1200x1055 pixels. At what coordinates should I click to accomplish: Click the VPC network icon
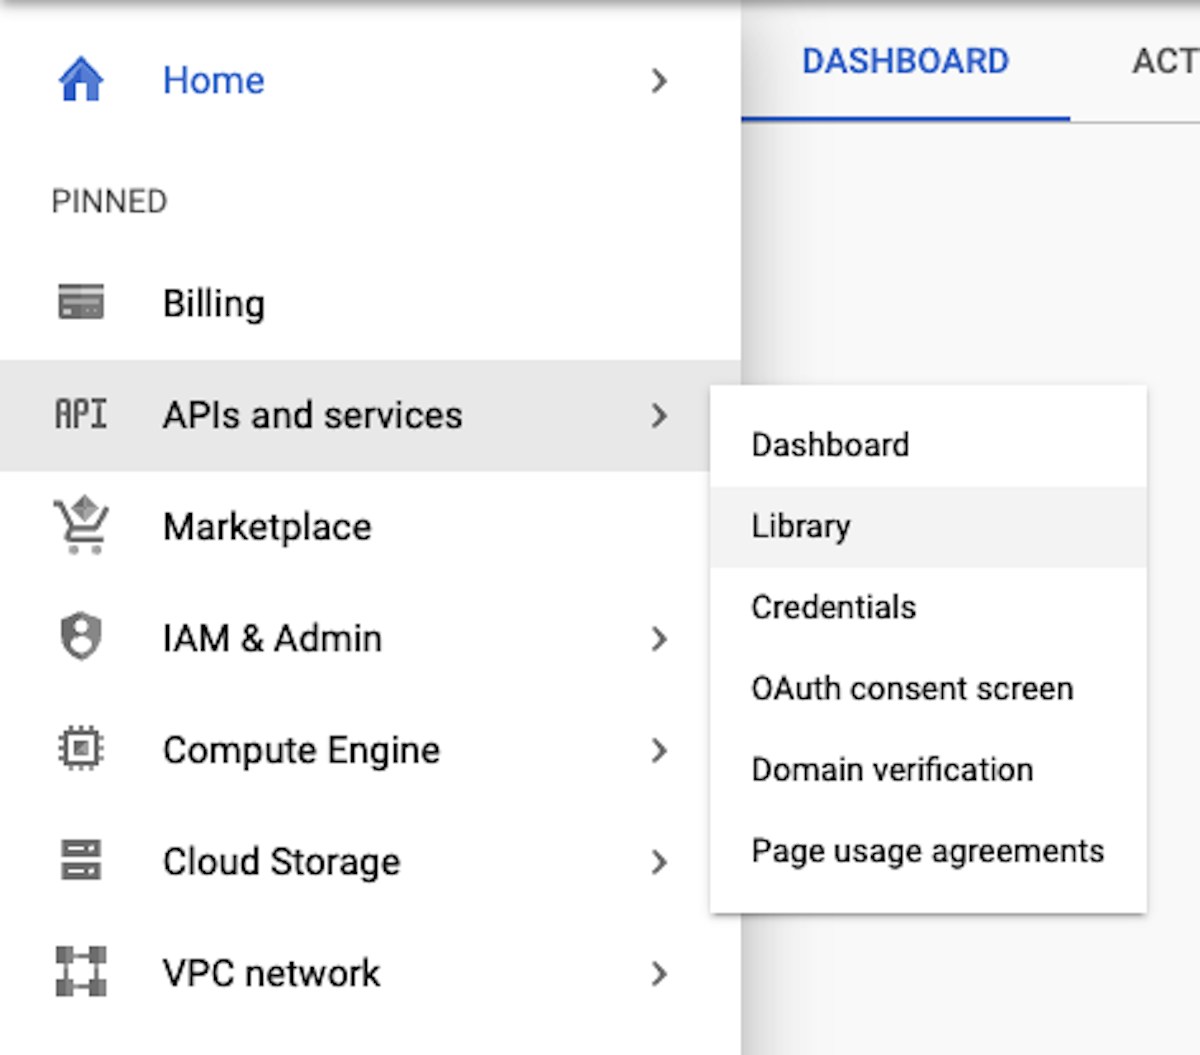click(x=81, y=972)
